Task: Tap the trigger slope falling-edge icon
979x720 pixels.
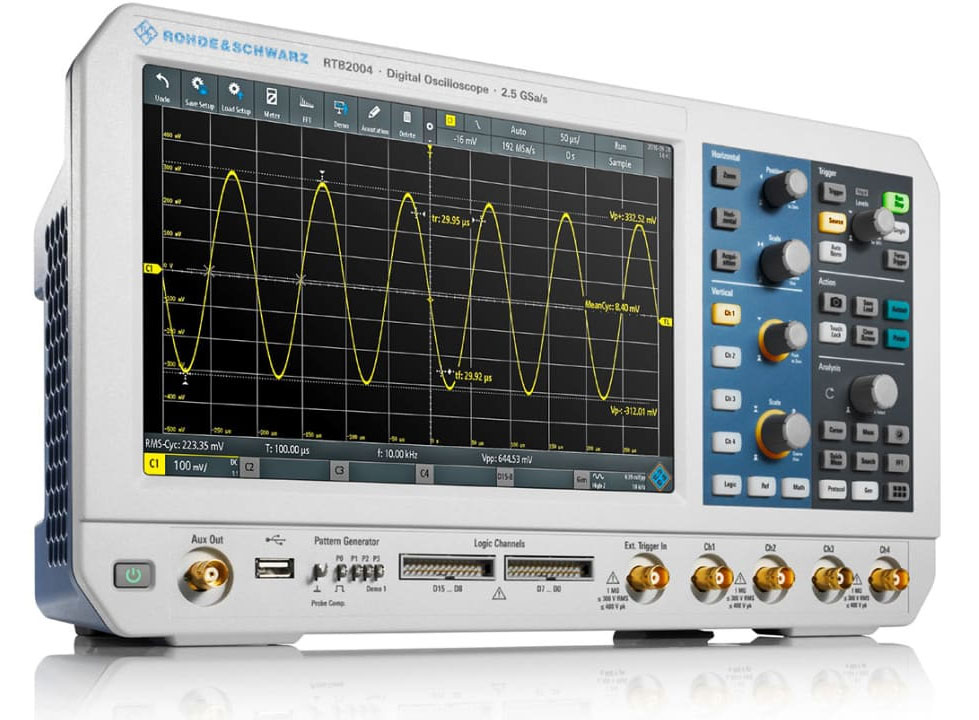Action: 478,125
